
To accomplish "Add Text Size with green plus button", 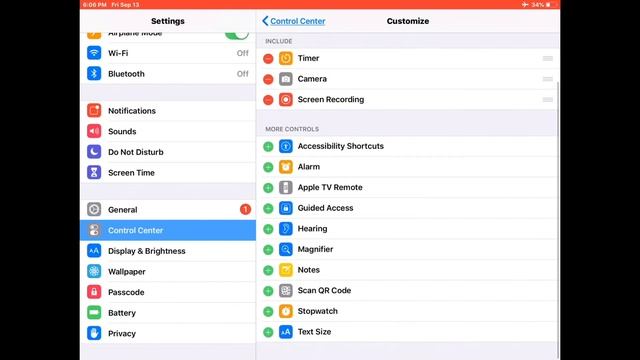I will [x=268, y=332].
